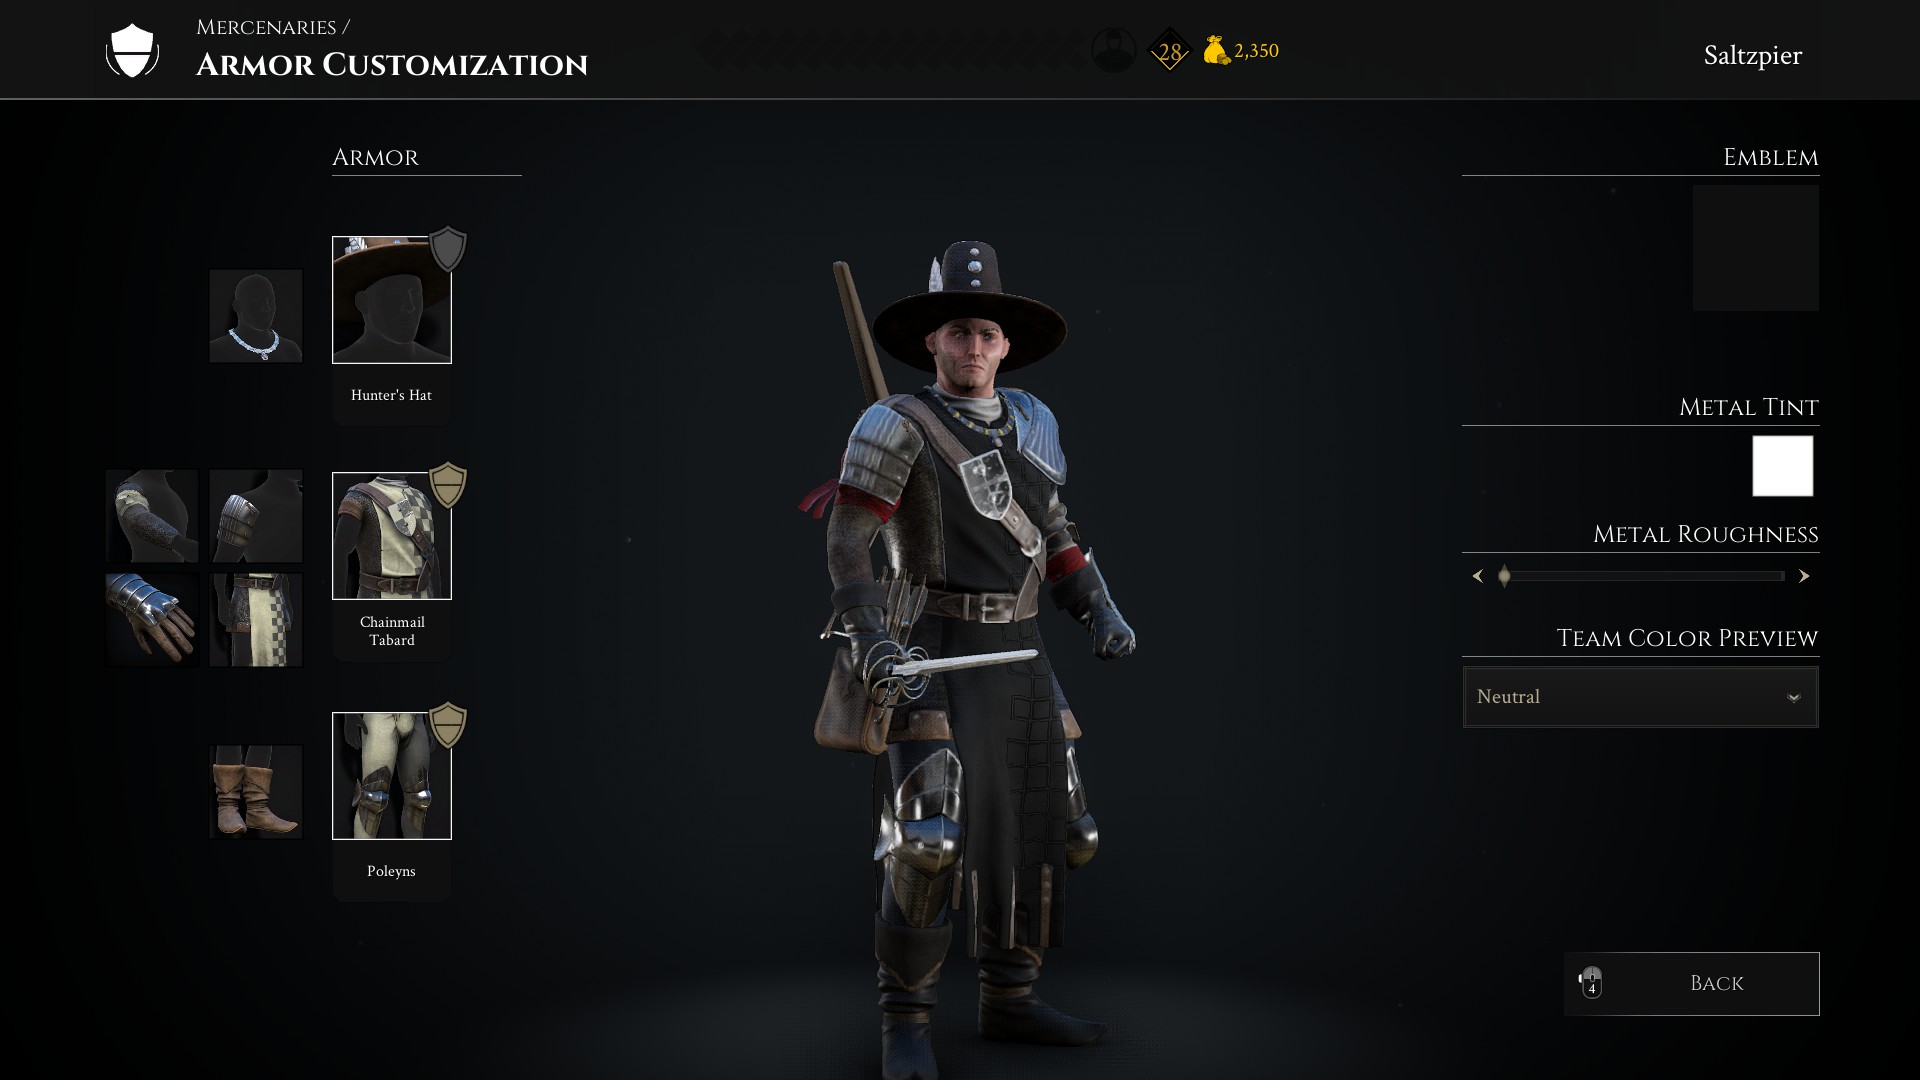Click the Back button
The image size is (1920, 1080).
click(1691, 984)
